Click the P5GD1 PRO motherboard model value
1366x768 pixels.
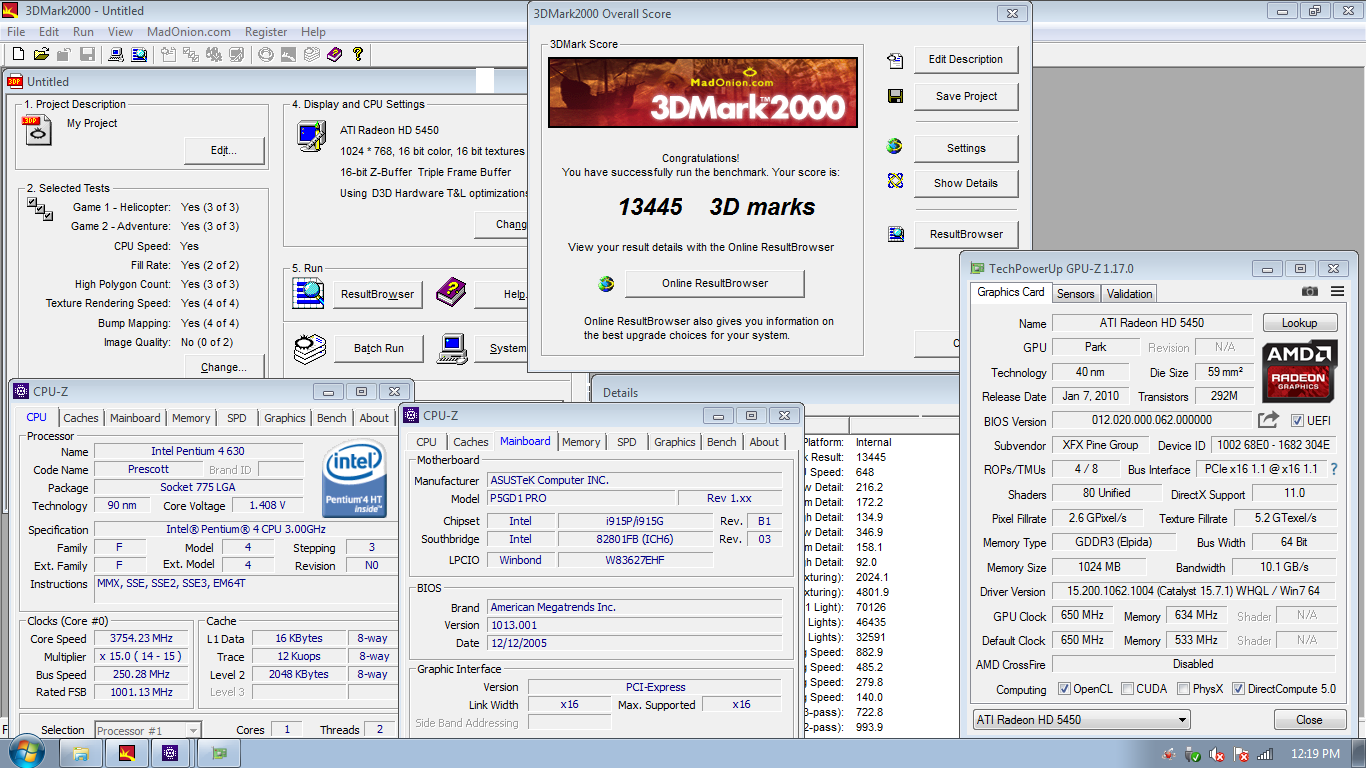point(581,498)
